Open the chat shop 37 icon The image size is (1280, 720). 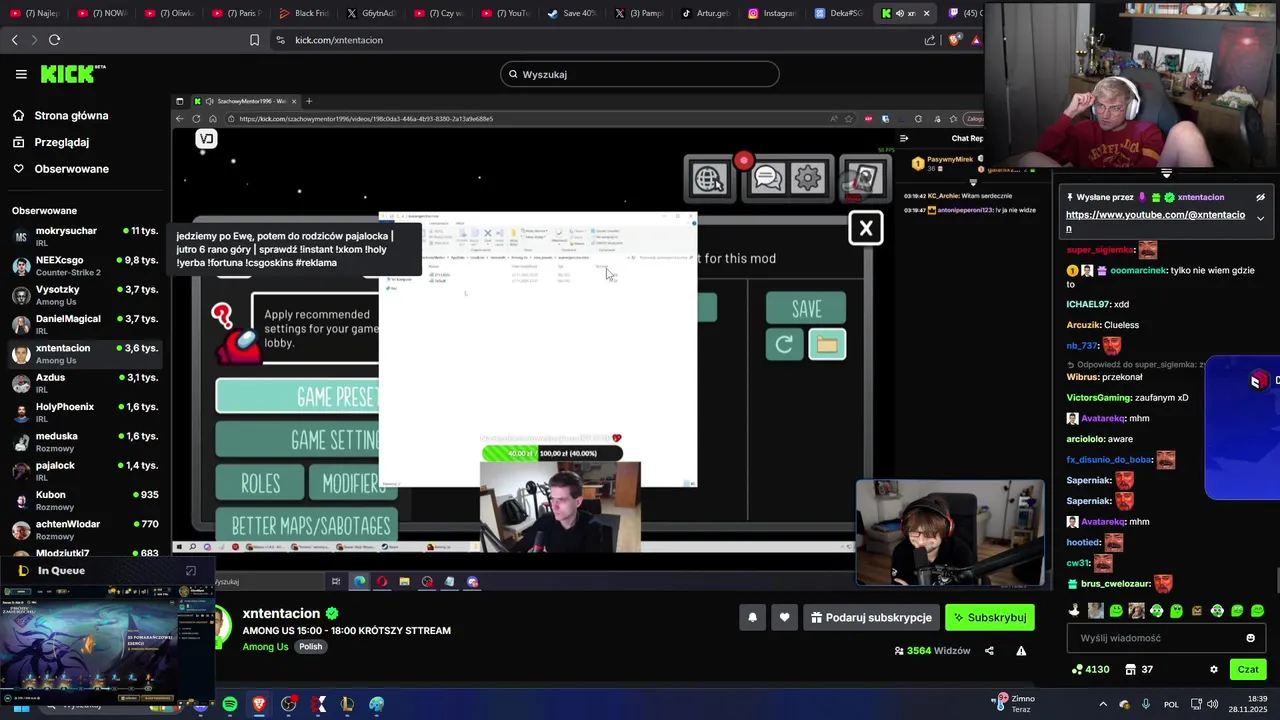tap(1139, 670)
